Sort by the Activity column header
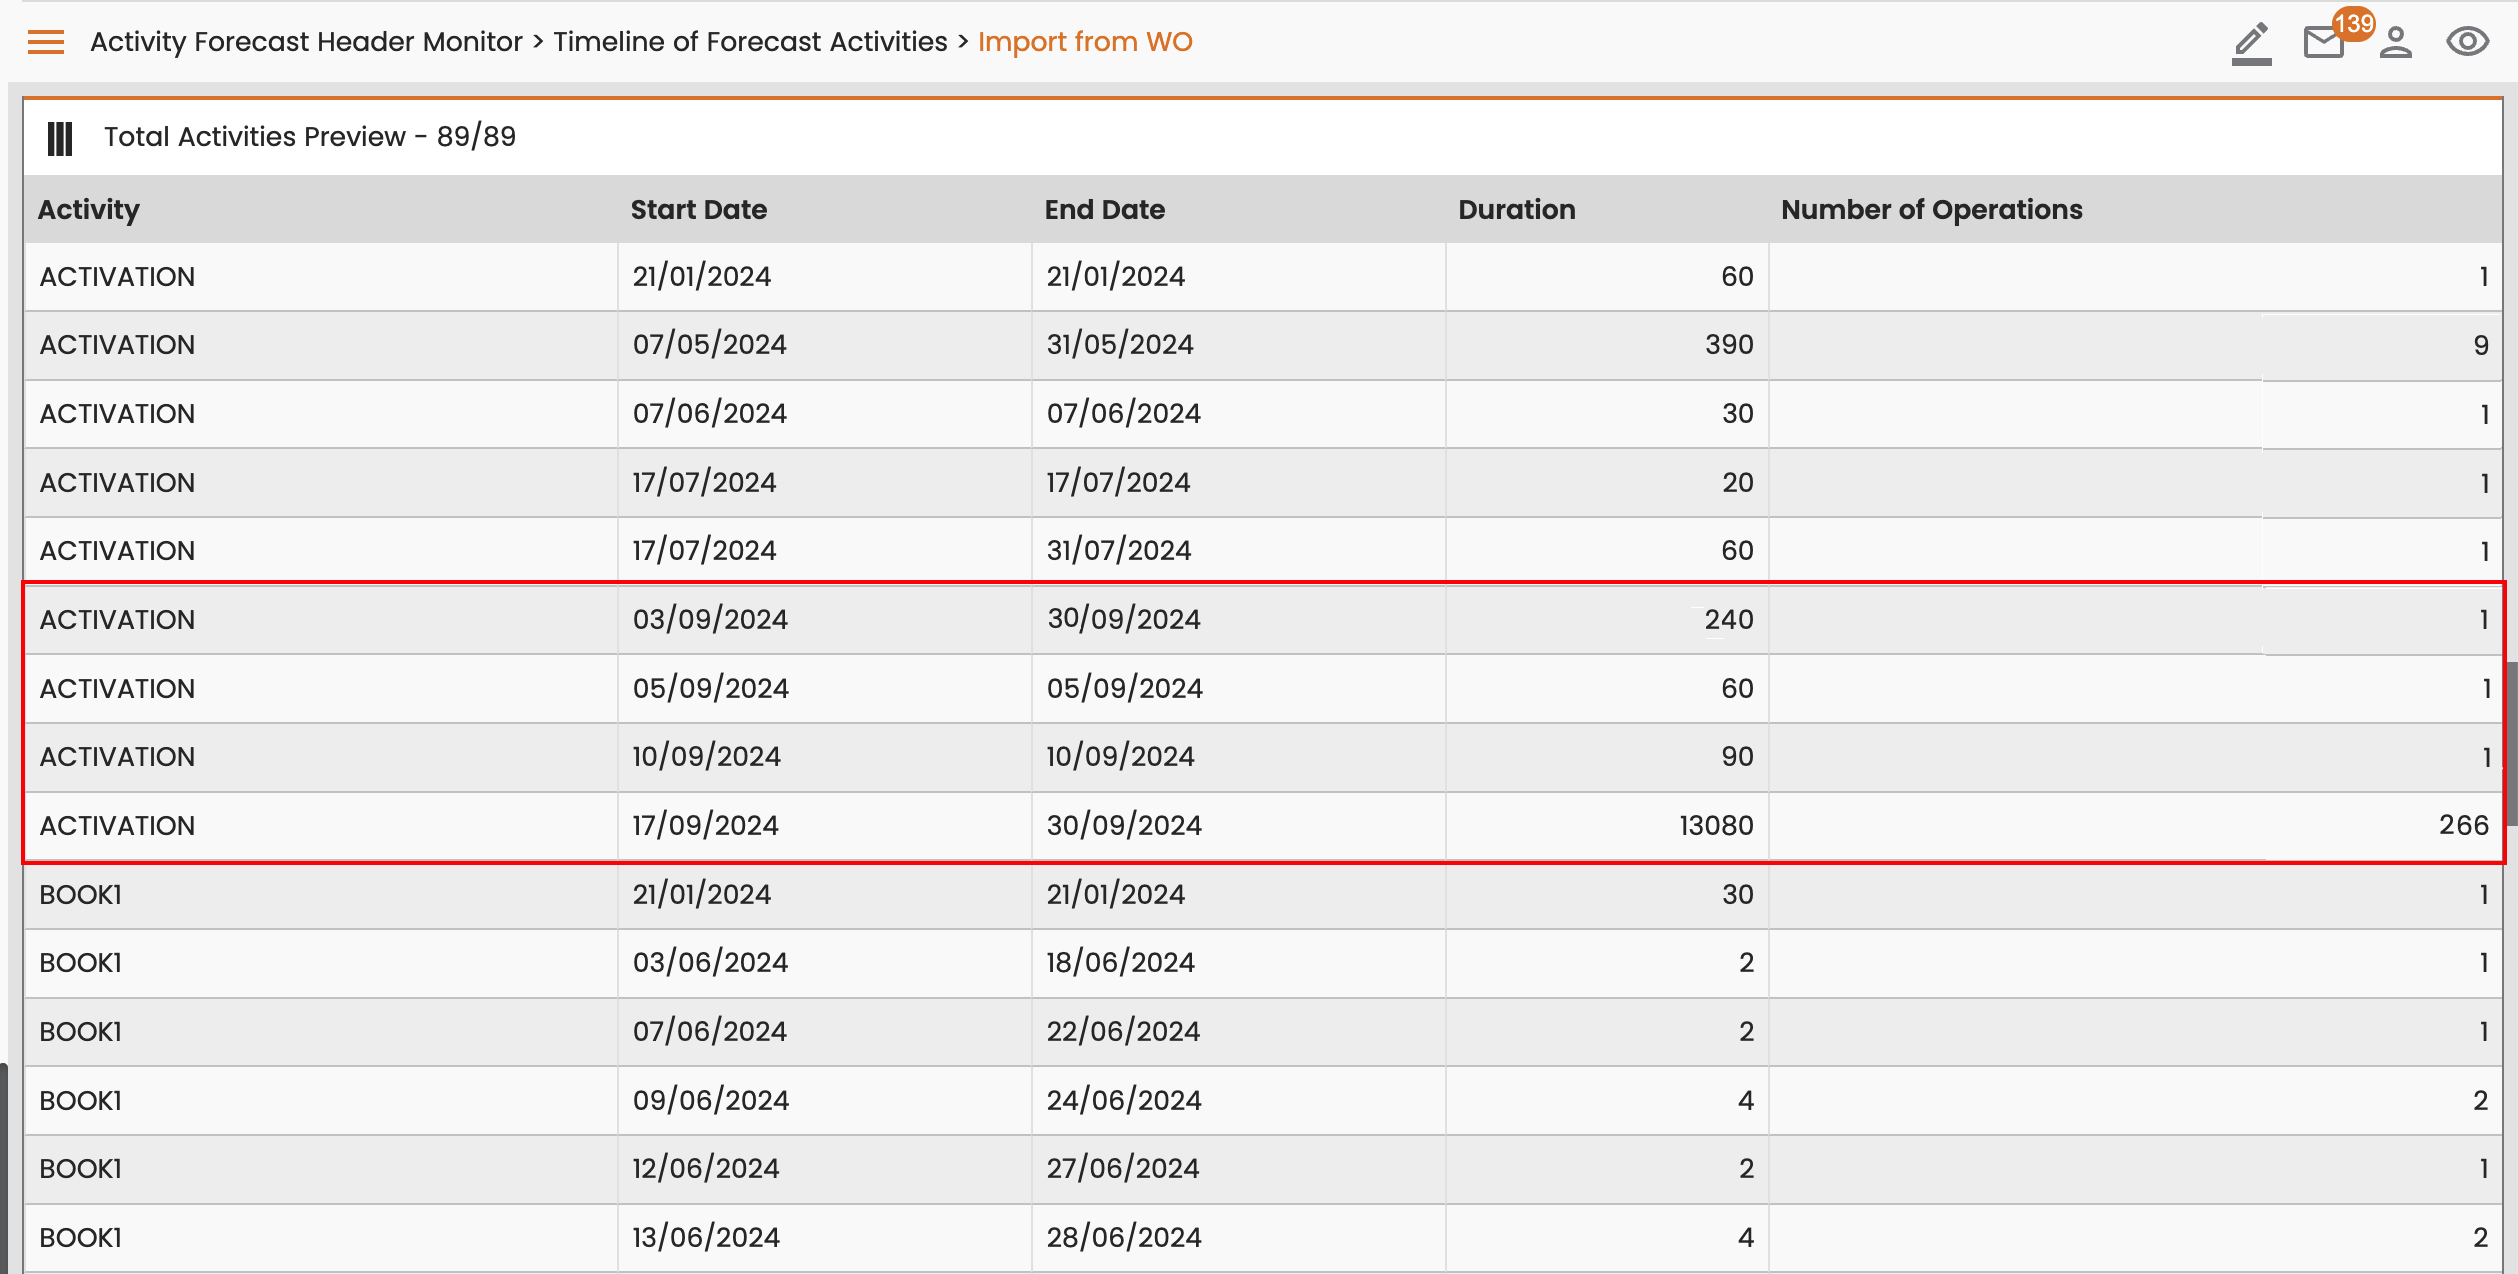2518x1274 pixels. pyautogui.click(x=89, y=210)
